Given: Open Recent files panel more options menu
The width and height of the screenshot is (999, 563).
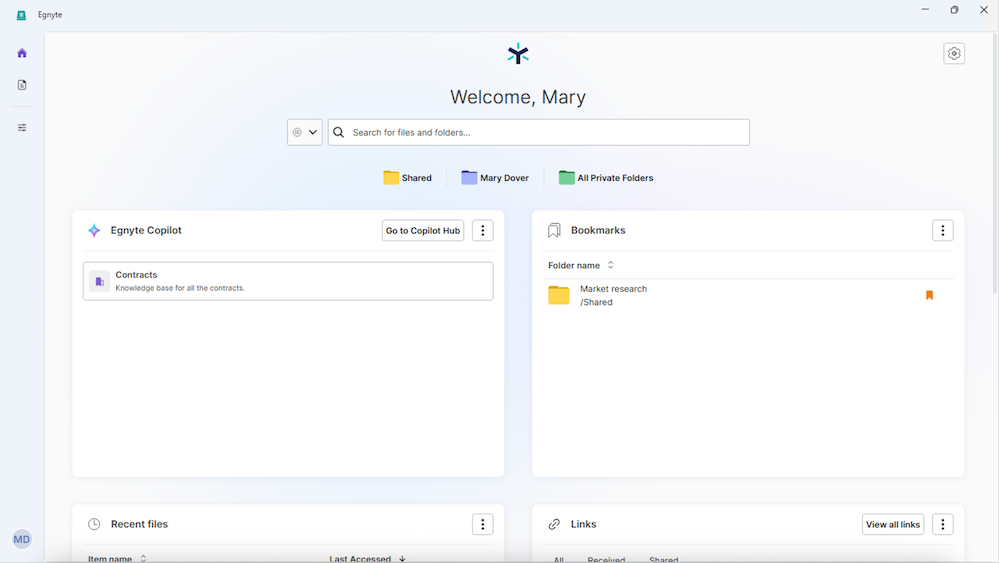Looking at the screenshot, I should pyautogui.click(x=483, y=524).
